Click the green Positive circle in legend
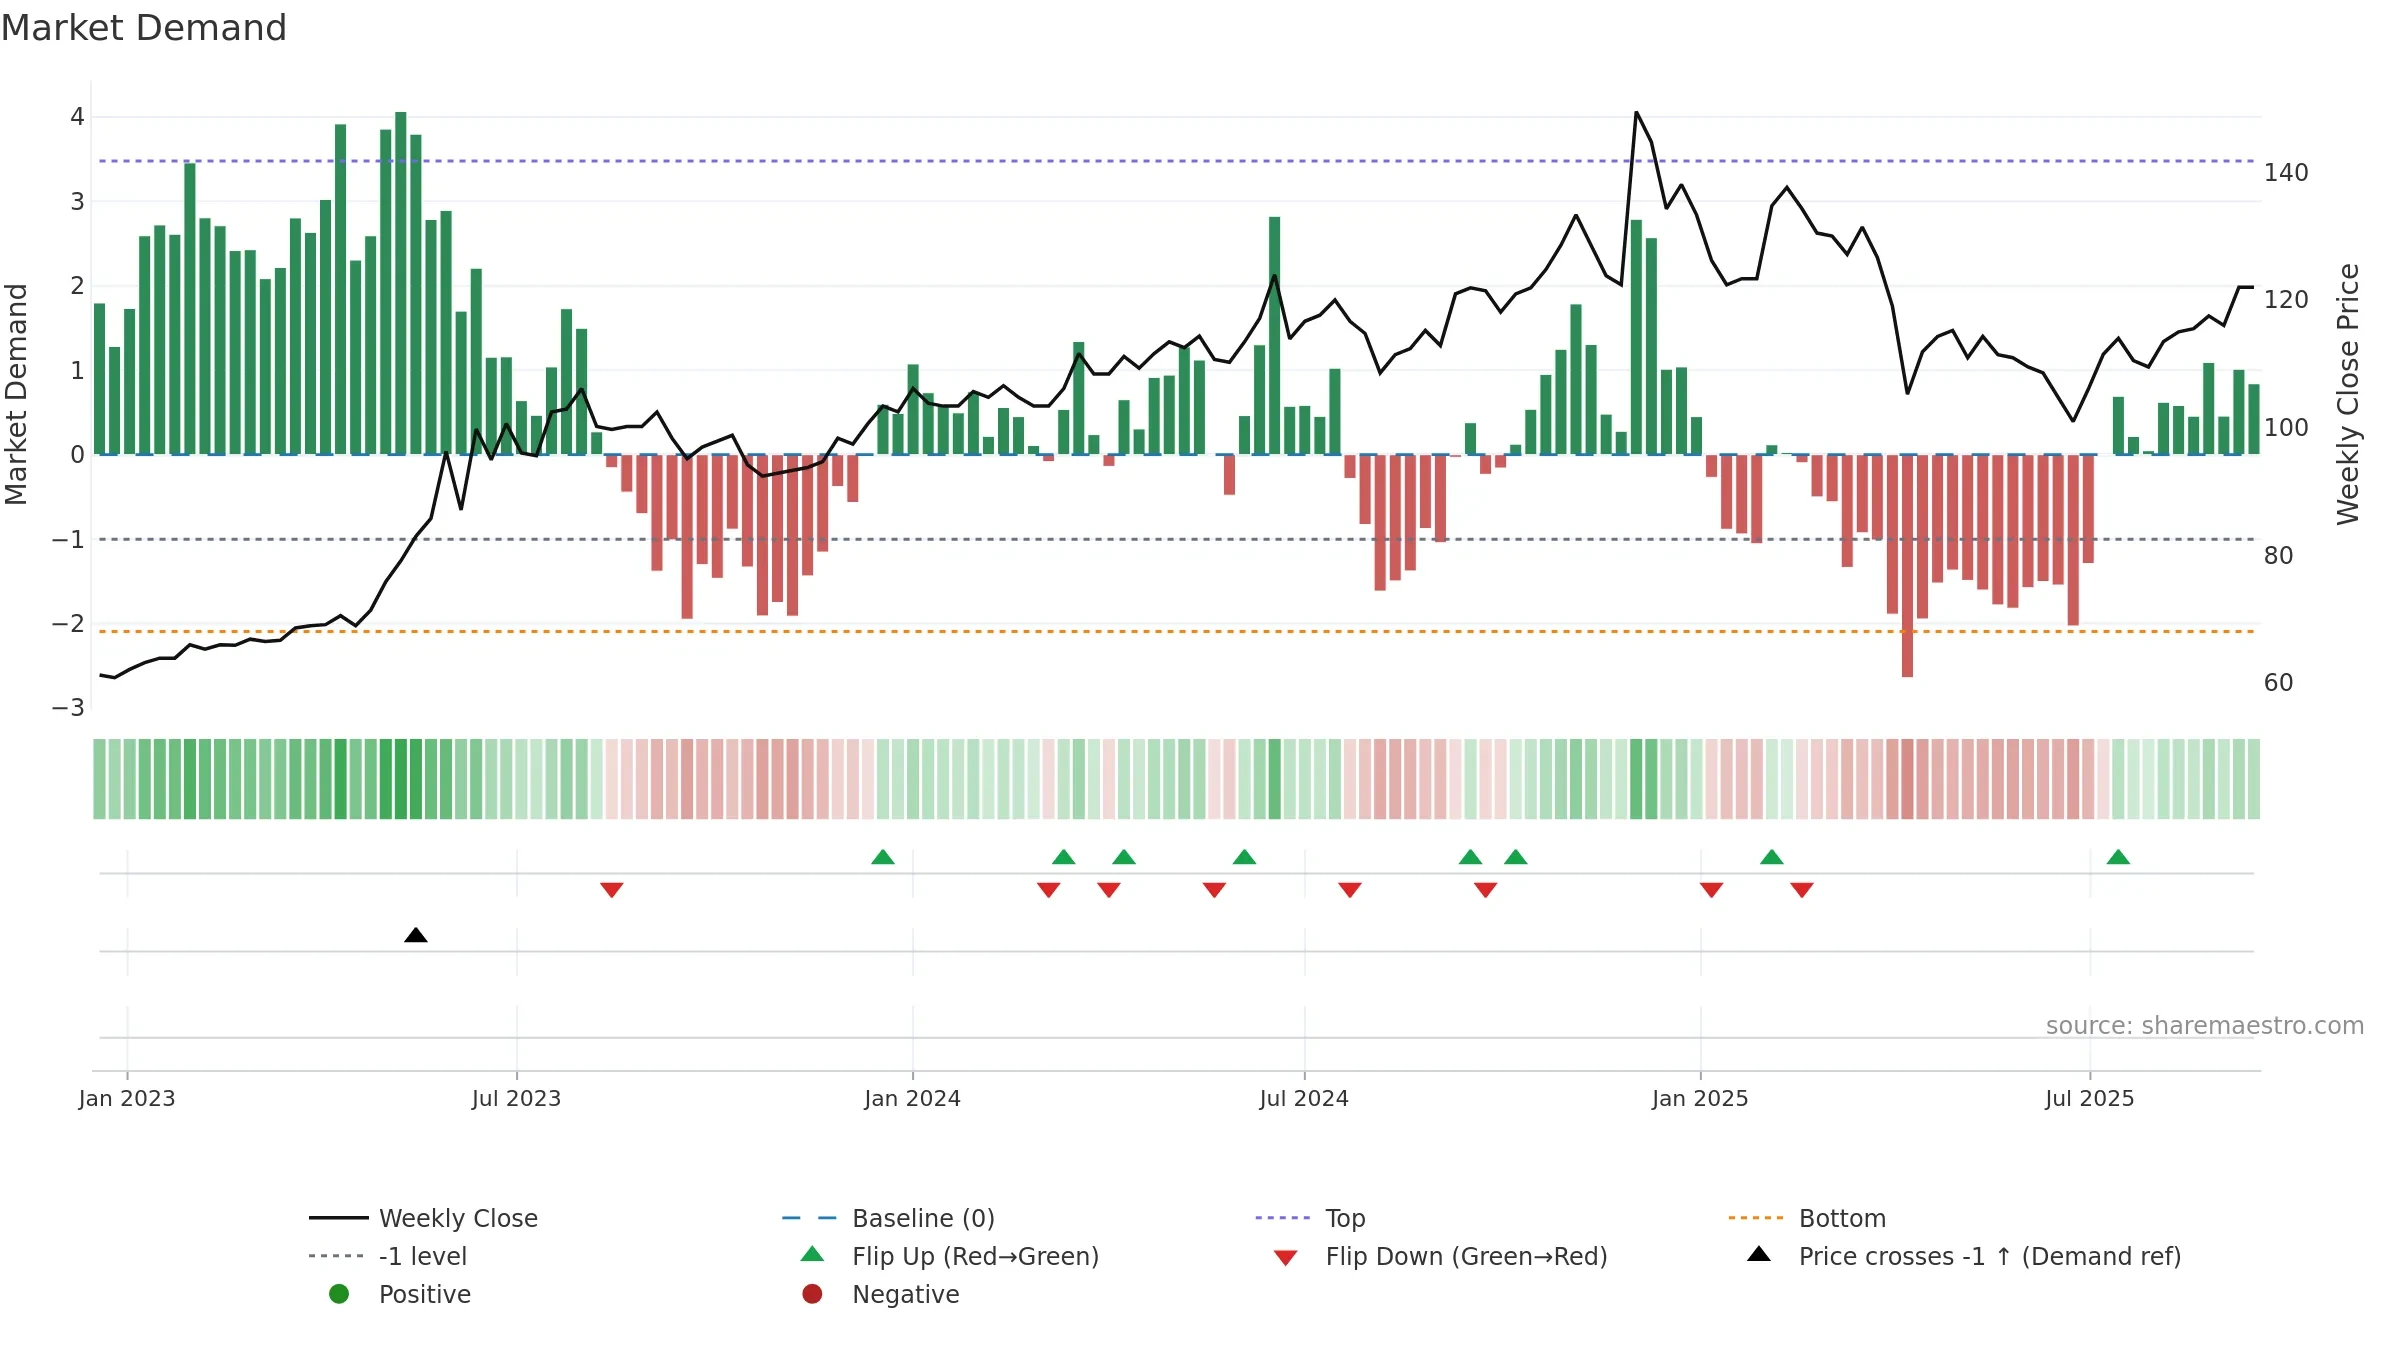 tap(339, 1294)
